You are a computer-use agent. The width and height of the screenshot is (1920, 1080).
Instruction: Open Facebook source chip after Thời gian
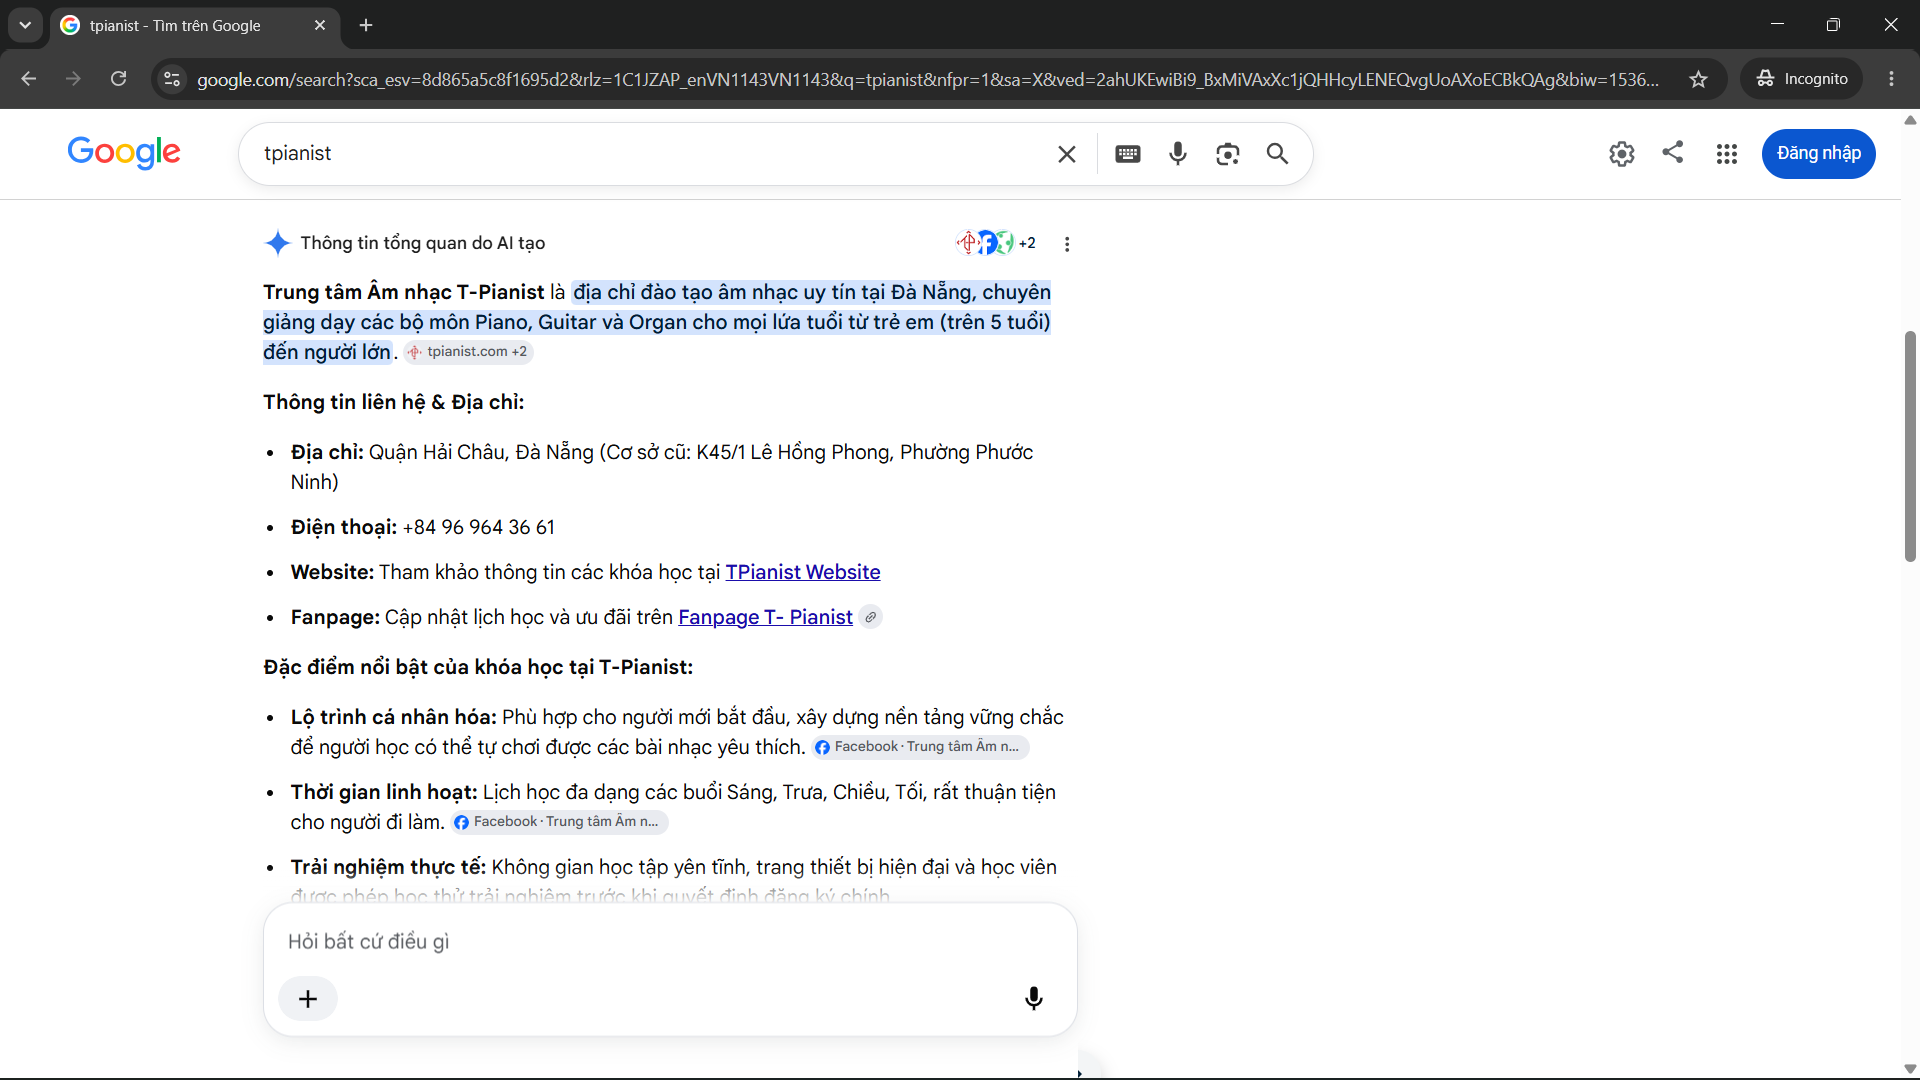(560, 822)
